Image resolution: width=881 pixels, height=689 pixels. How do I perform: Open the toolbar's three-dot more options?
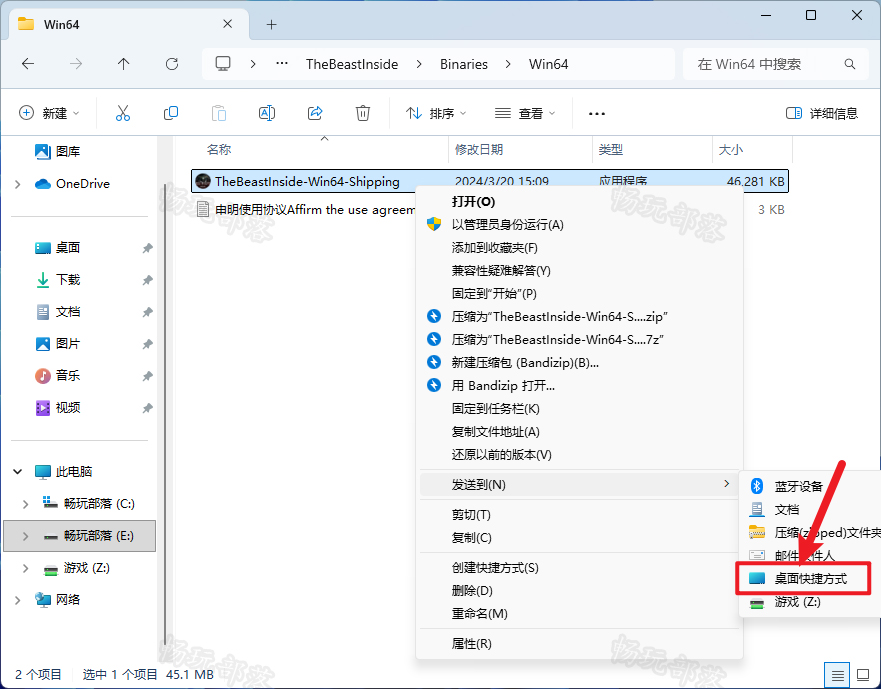click(x=597, y=114)
